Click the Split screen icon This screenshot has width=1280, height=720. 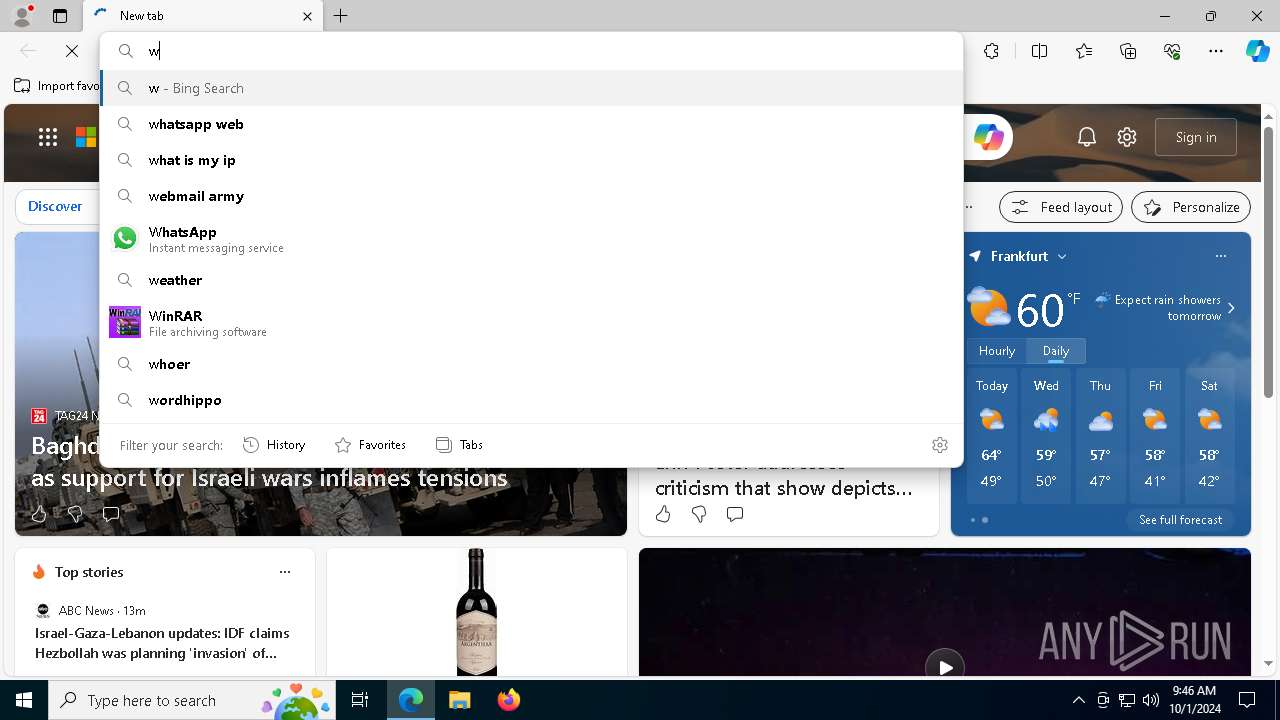(x=1039, y=51)
